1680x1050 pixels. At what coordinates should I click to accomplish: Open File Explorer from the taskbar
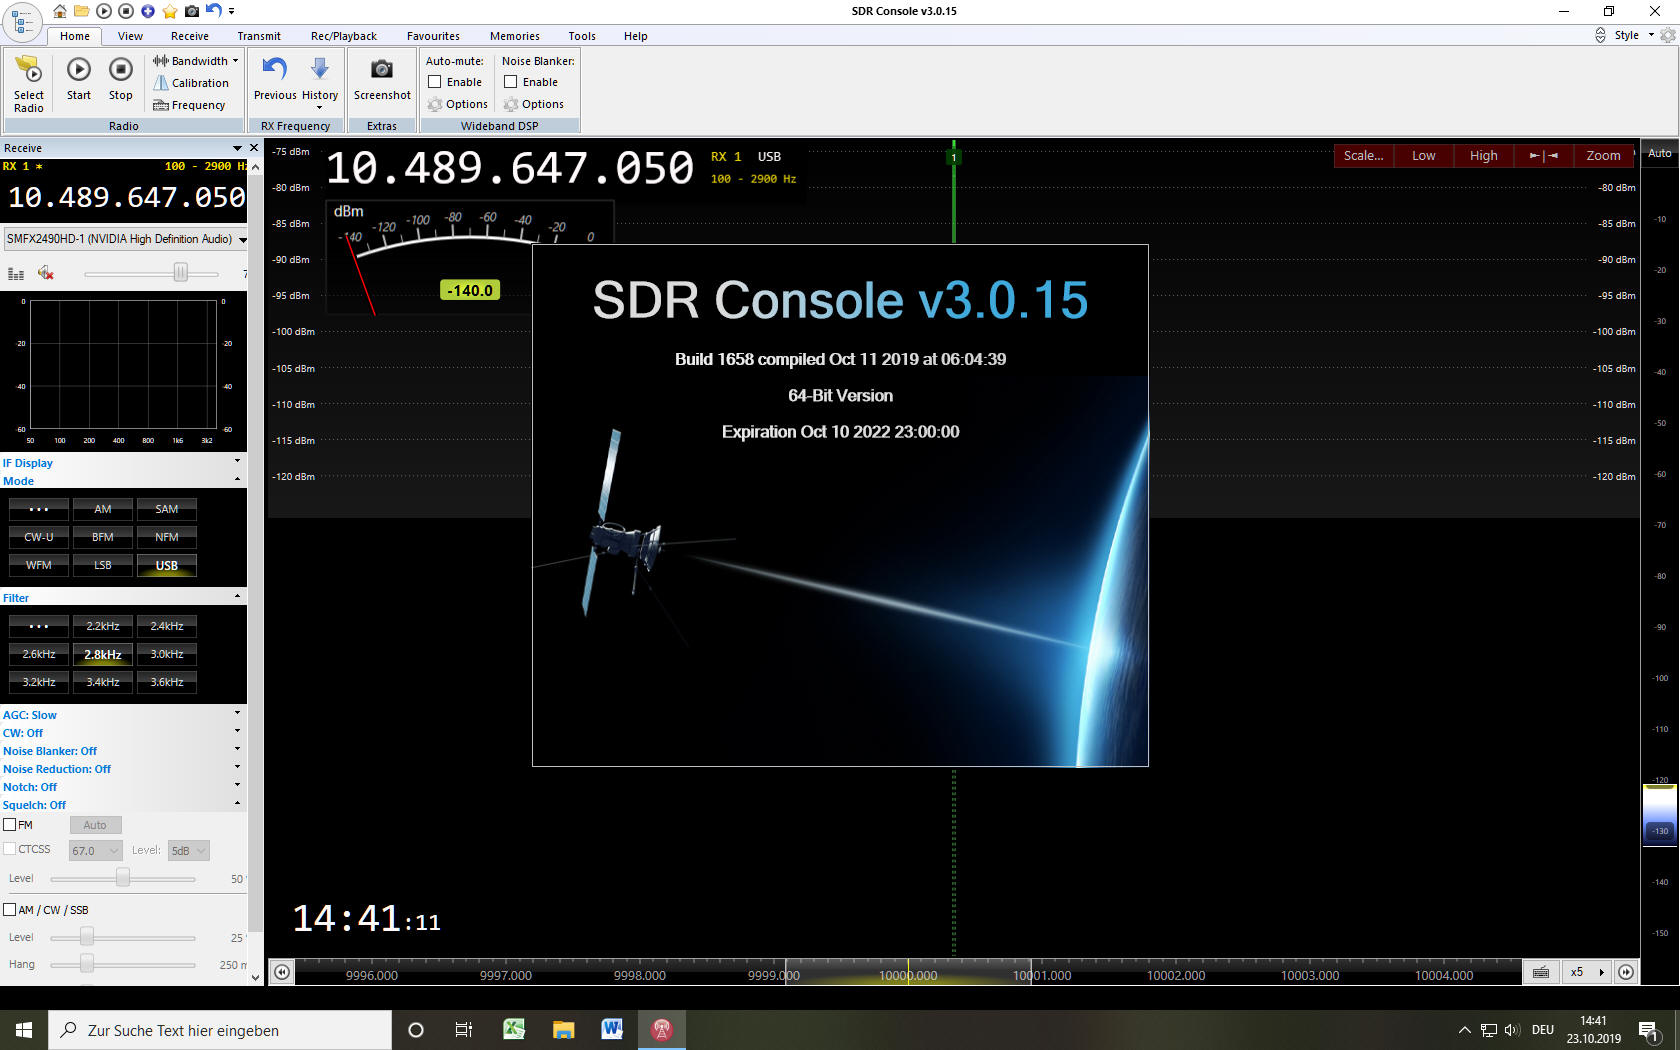click(563, 1029)
